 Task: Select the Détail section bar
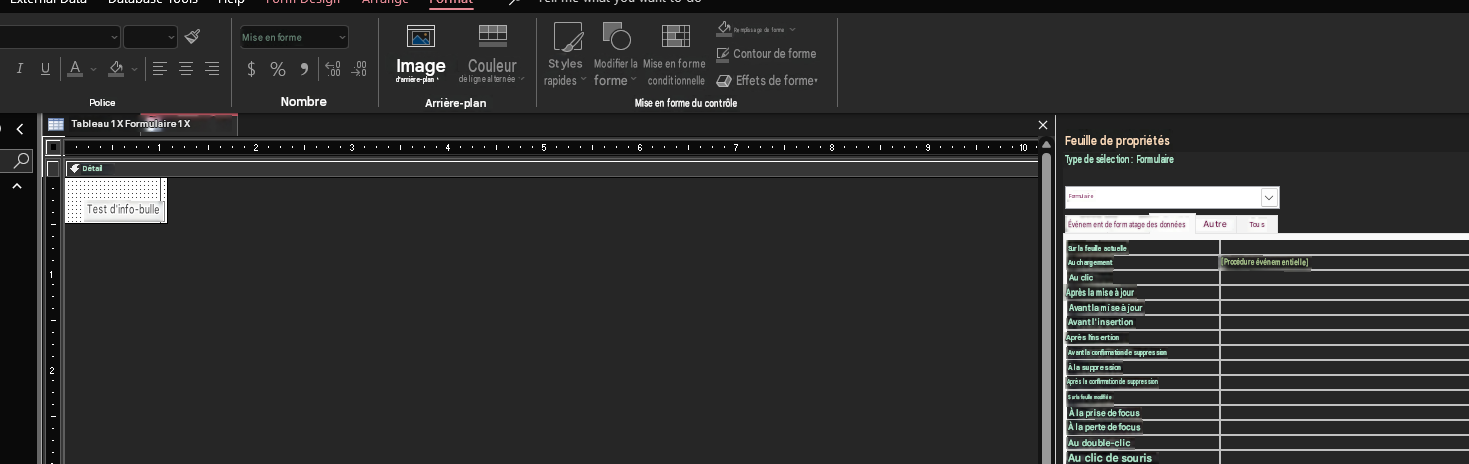click(x=550, y=168)
